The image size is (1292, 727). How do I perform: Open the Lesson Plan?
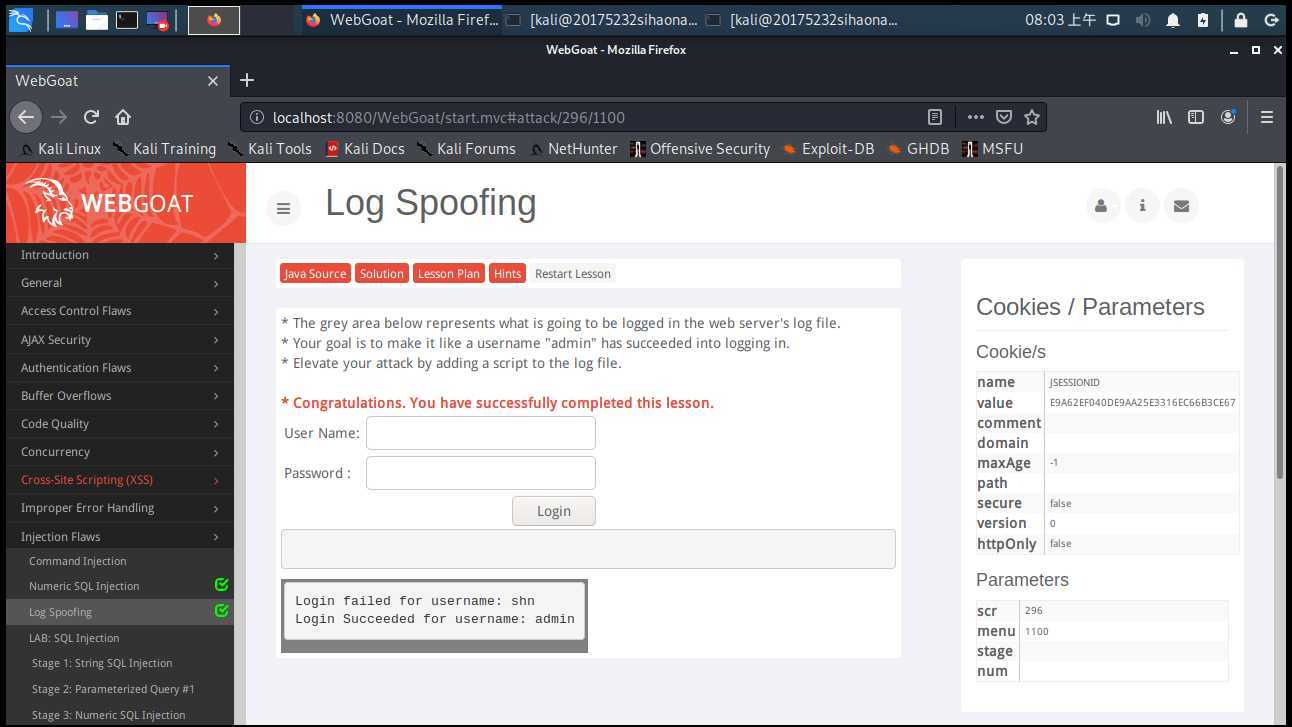(449, 274)
